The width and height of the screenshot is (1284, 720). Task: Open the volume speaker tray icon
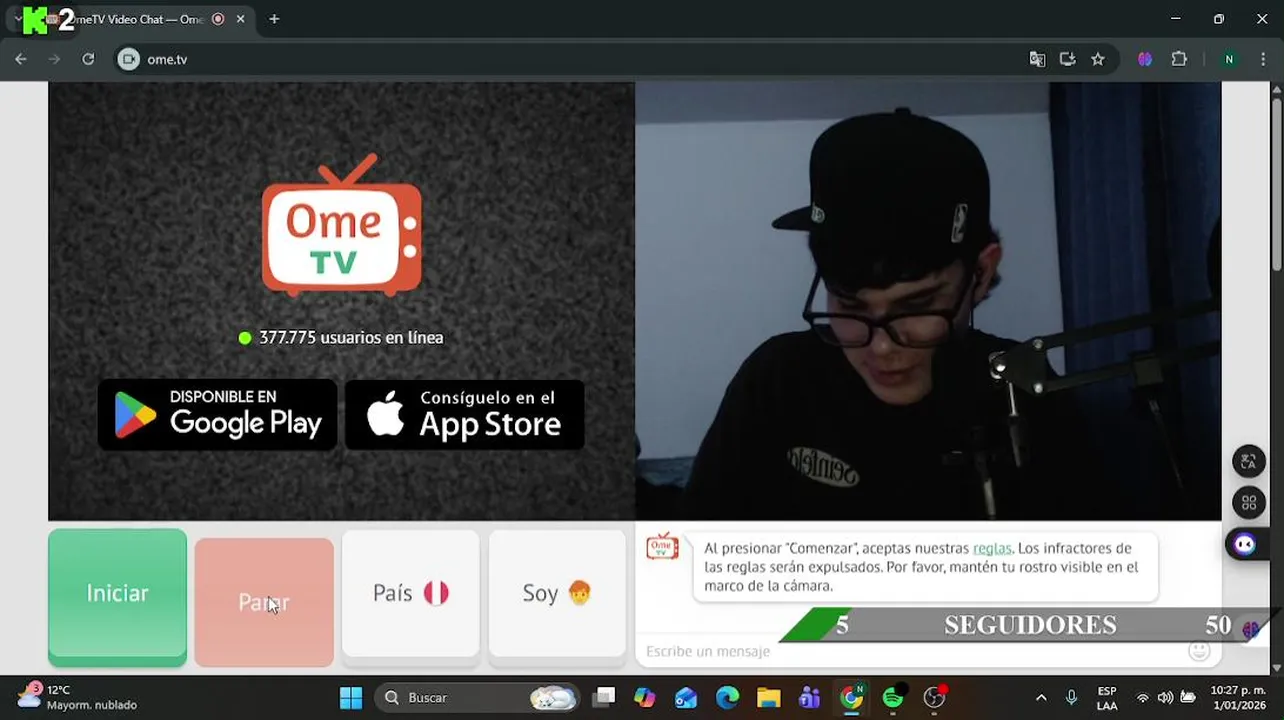coord(1165,697)
